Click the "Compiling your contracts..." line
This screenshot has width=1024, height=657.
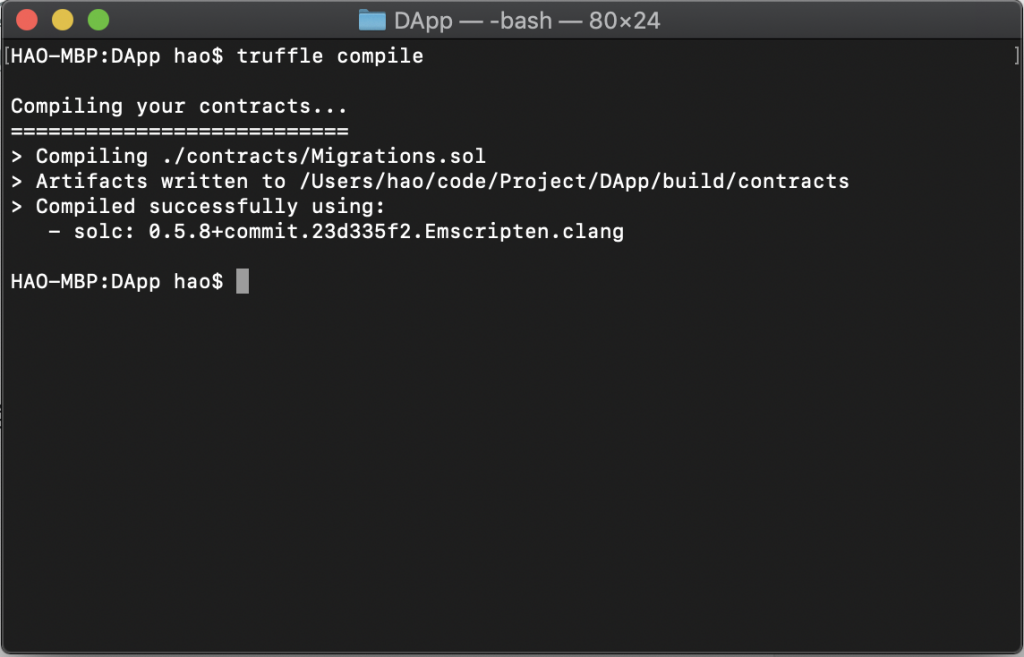pyautogui.click(x=179, y=106)
